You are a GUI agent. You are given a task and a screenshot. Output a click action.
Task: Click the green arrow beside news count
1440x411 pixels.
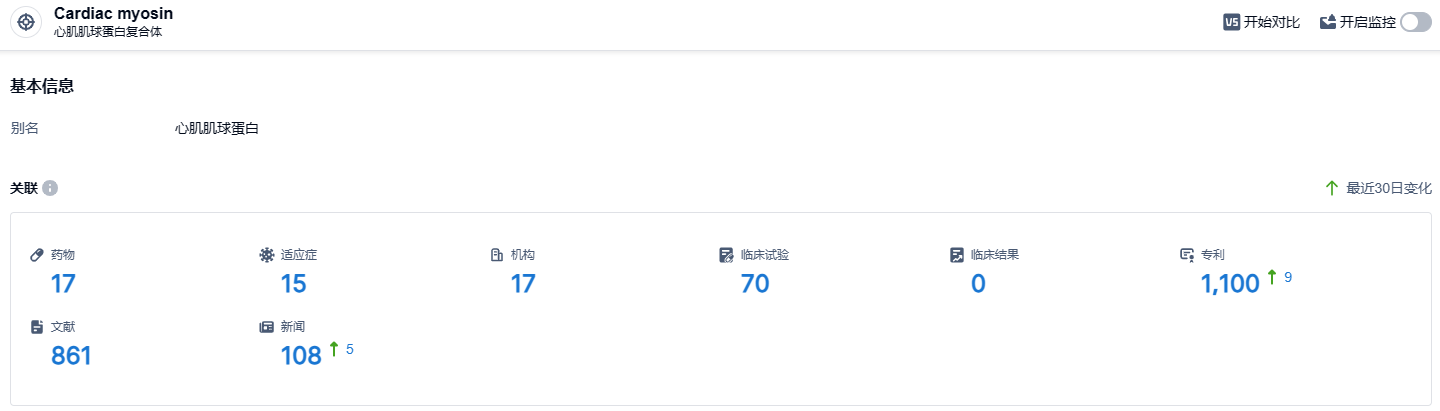tap(334, 349)
